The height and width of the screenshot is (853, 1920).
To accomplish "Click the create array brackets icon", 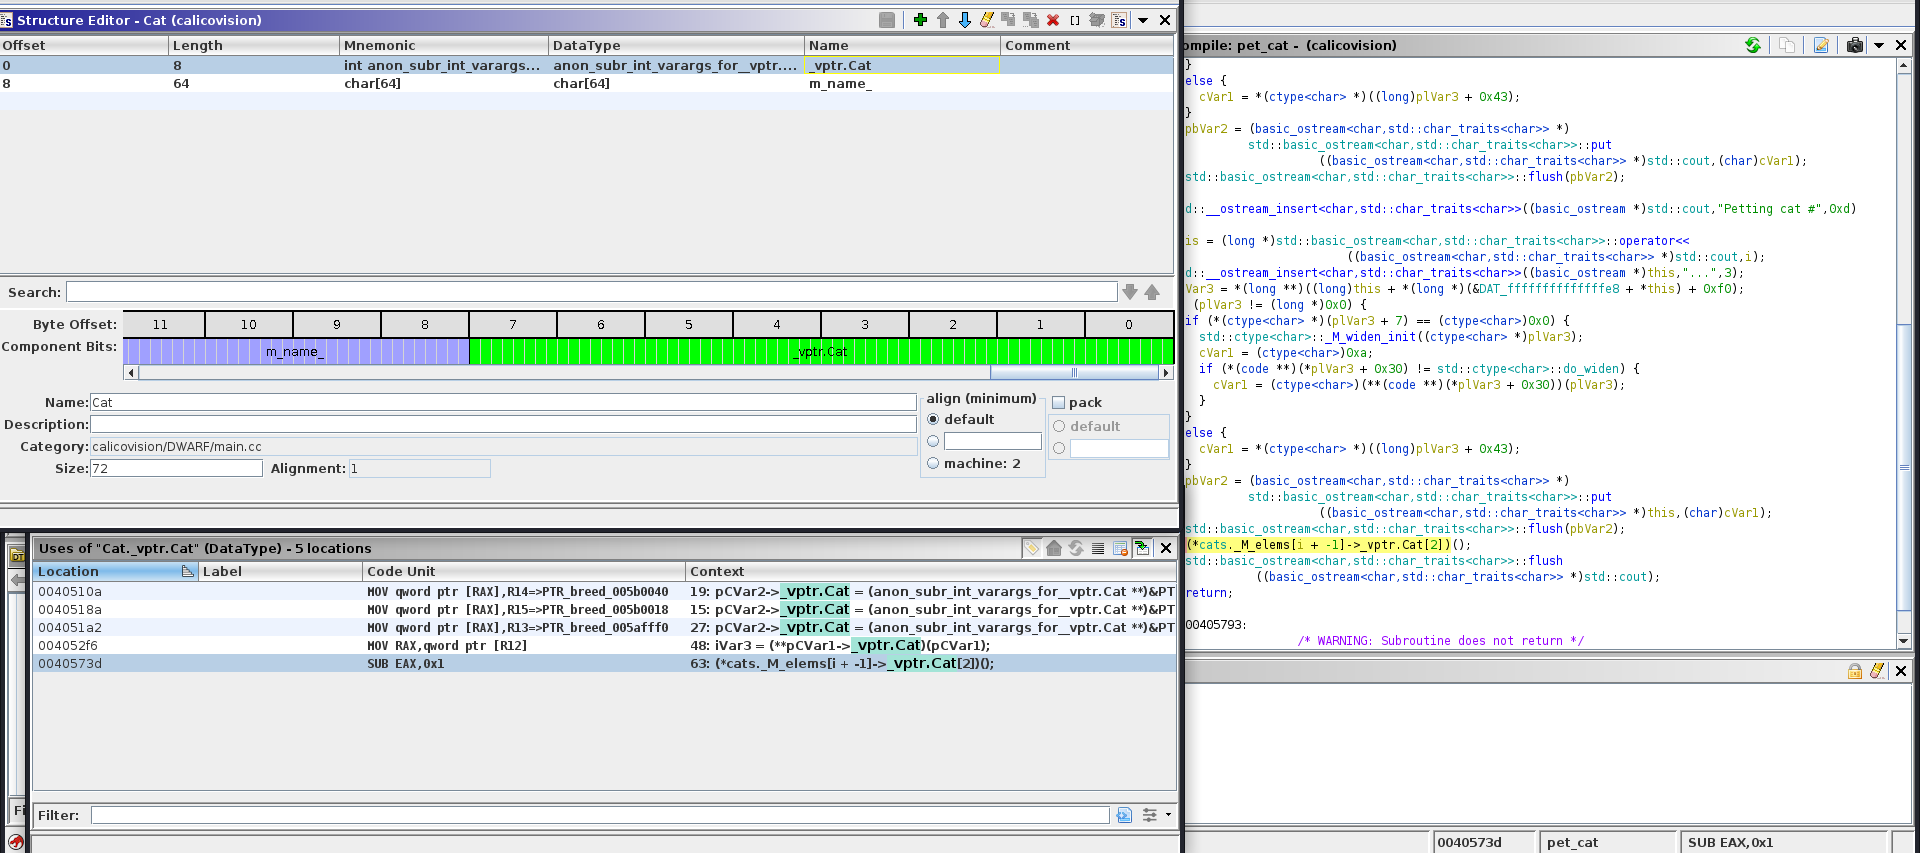I will 1075,20.
